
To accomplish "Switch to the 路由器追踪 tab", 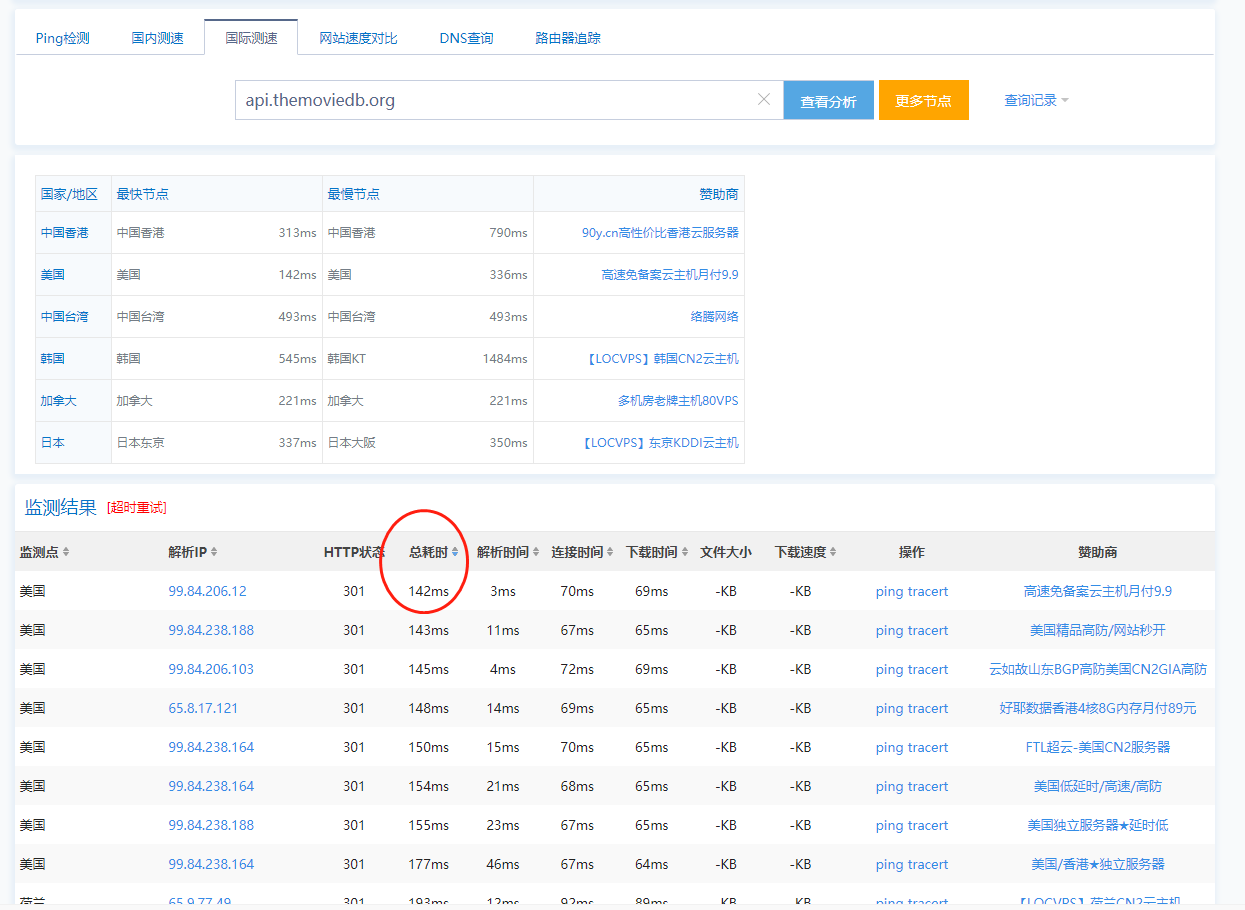I will pyautogui.click(x=567, y=37).
